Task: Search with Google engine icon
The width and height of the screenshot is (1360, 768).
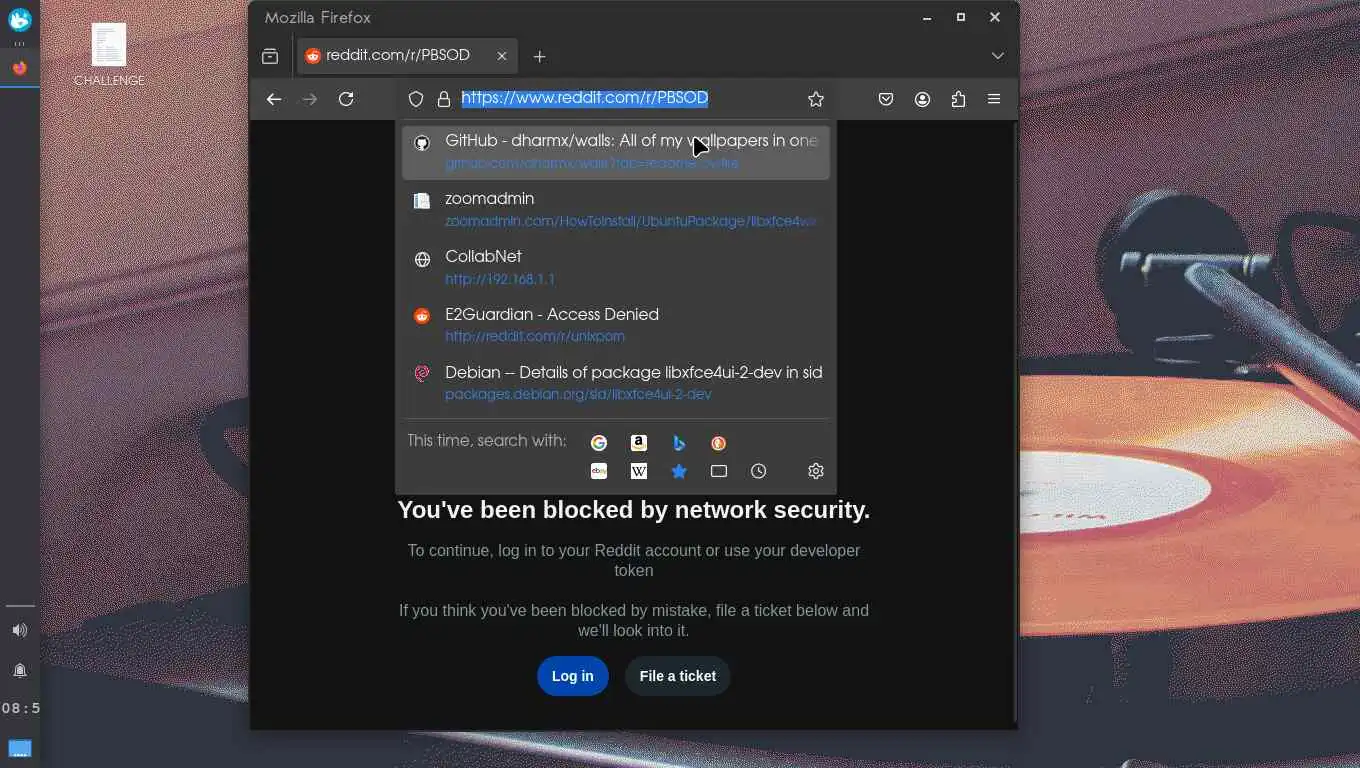Action: coord(599,443)
